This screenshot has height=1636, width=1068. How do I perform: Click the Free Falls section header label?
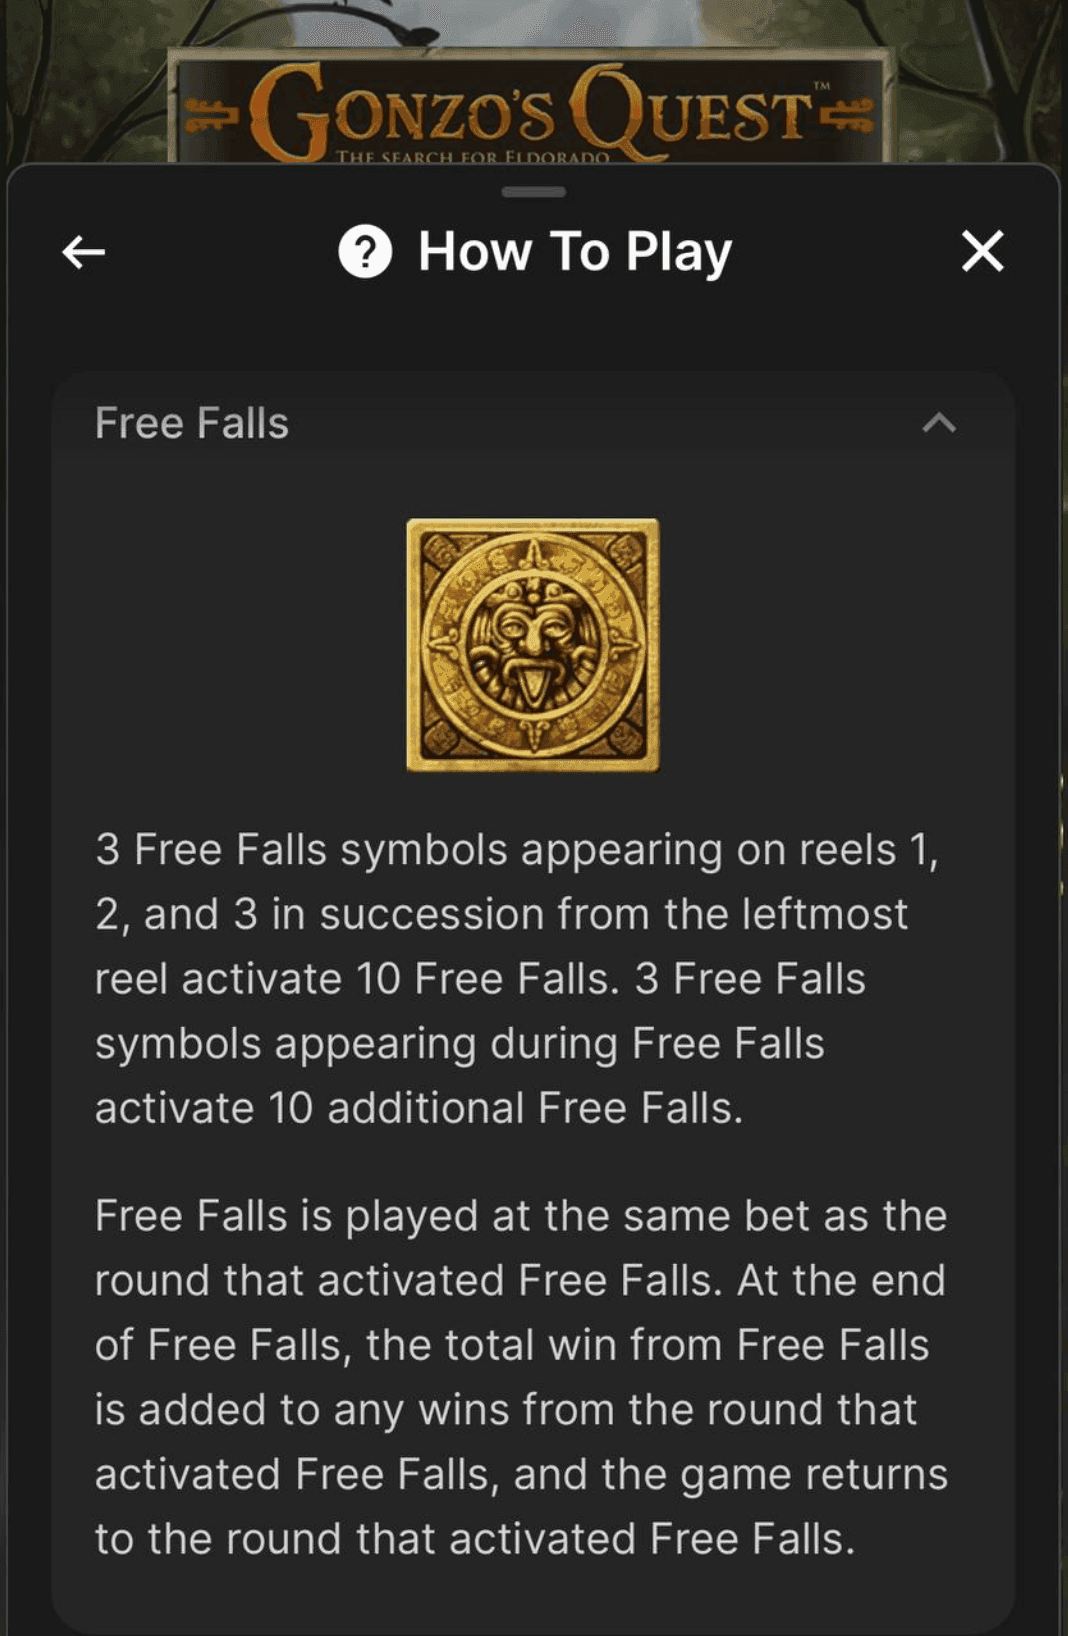pos(192,424)
